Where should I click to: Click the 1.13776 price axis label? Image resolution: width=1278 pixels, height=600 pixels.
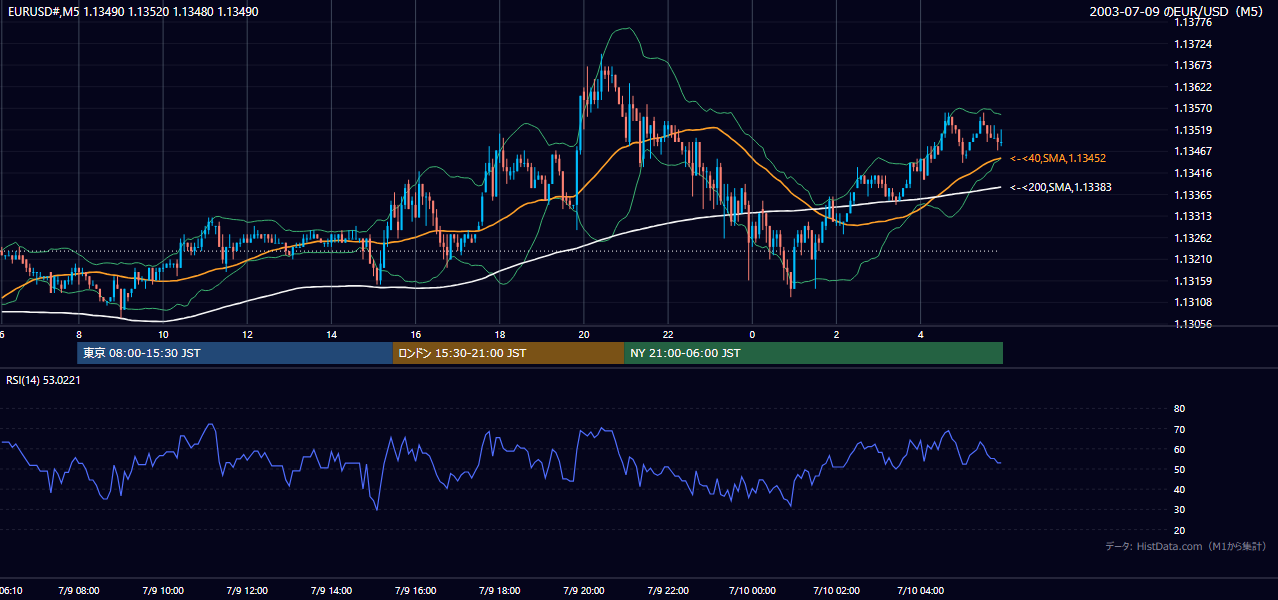click(1193, 23)
